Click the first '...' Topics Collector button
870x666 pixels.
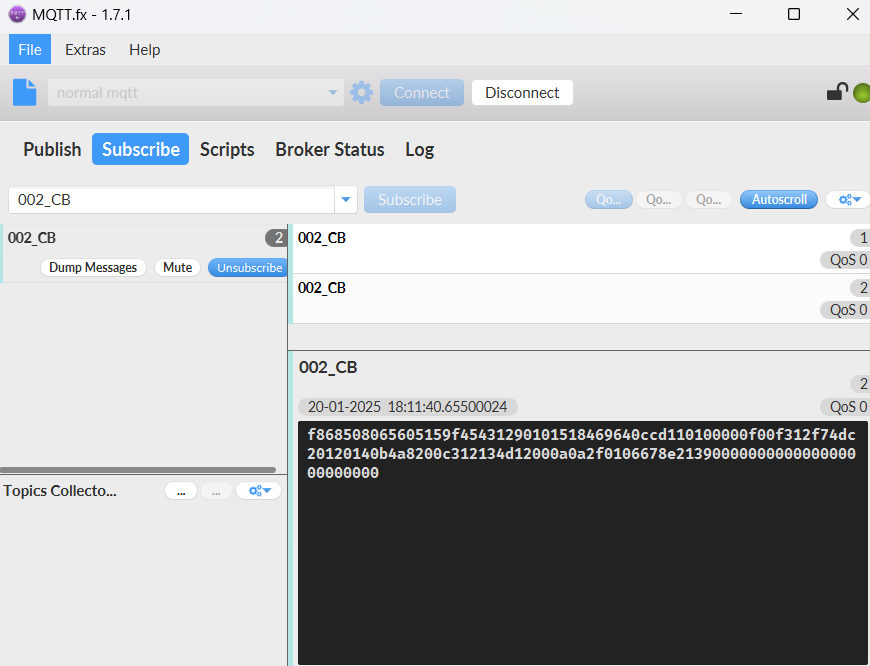tap(181, 491)
